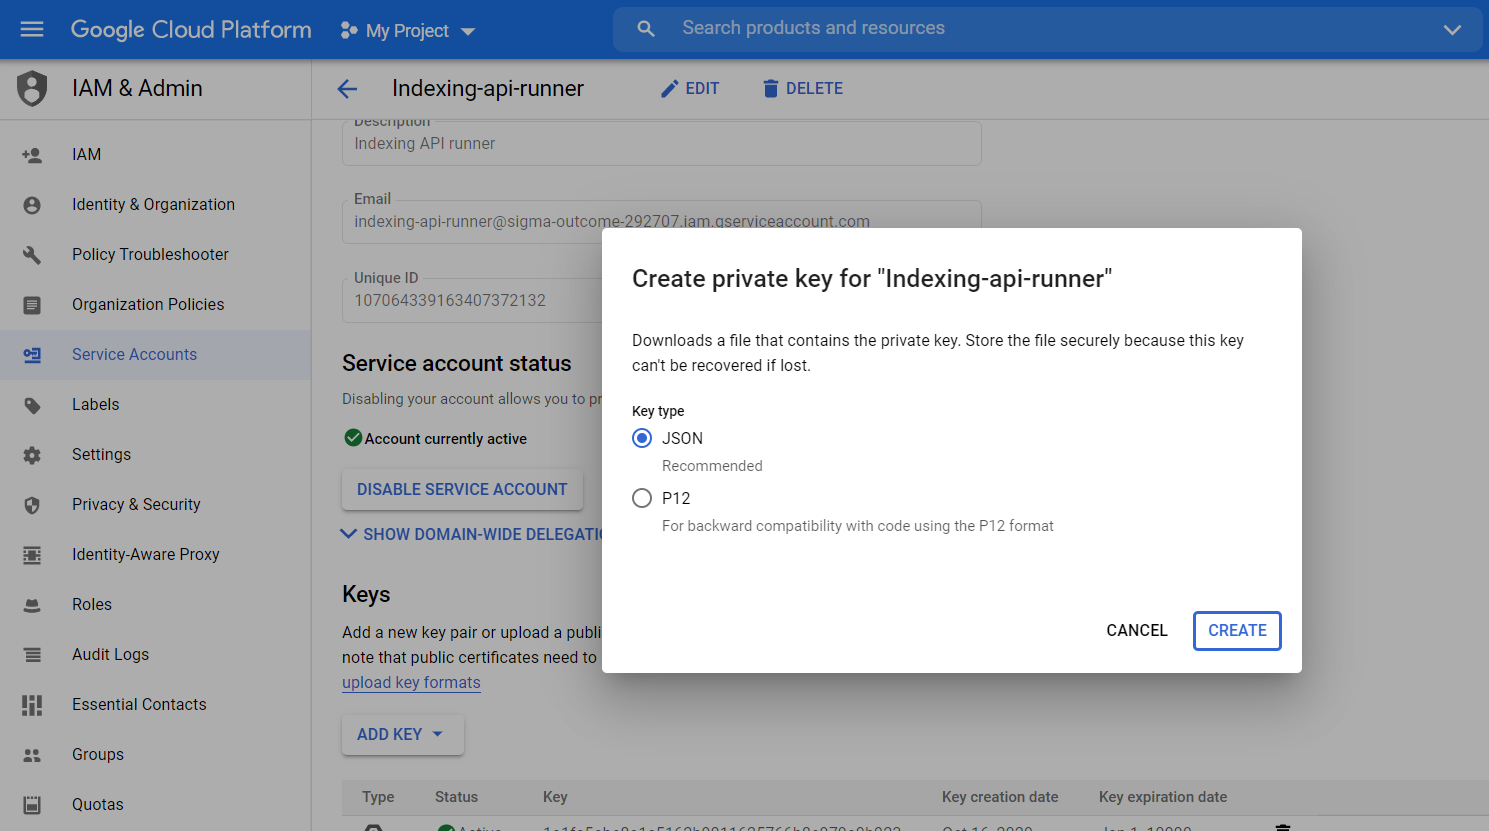Click the search magnifier icon
1489x831 pixels.
[646, 29]
